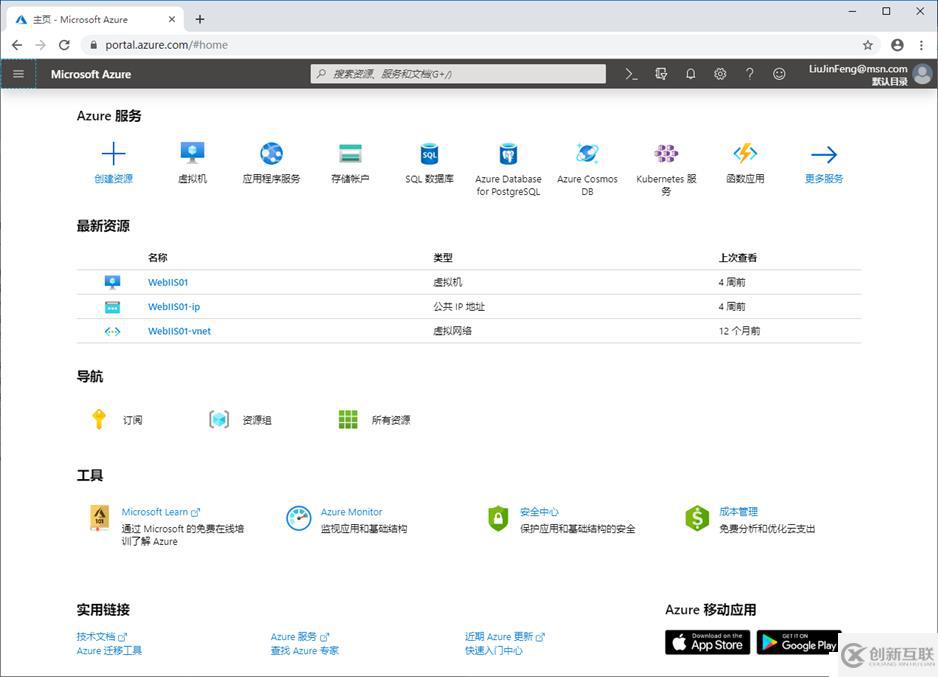Open the feedback smiley icon
The height and width of the screenshot is (677, 938).
(x=779, y=74)
